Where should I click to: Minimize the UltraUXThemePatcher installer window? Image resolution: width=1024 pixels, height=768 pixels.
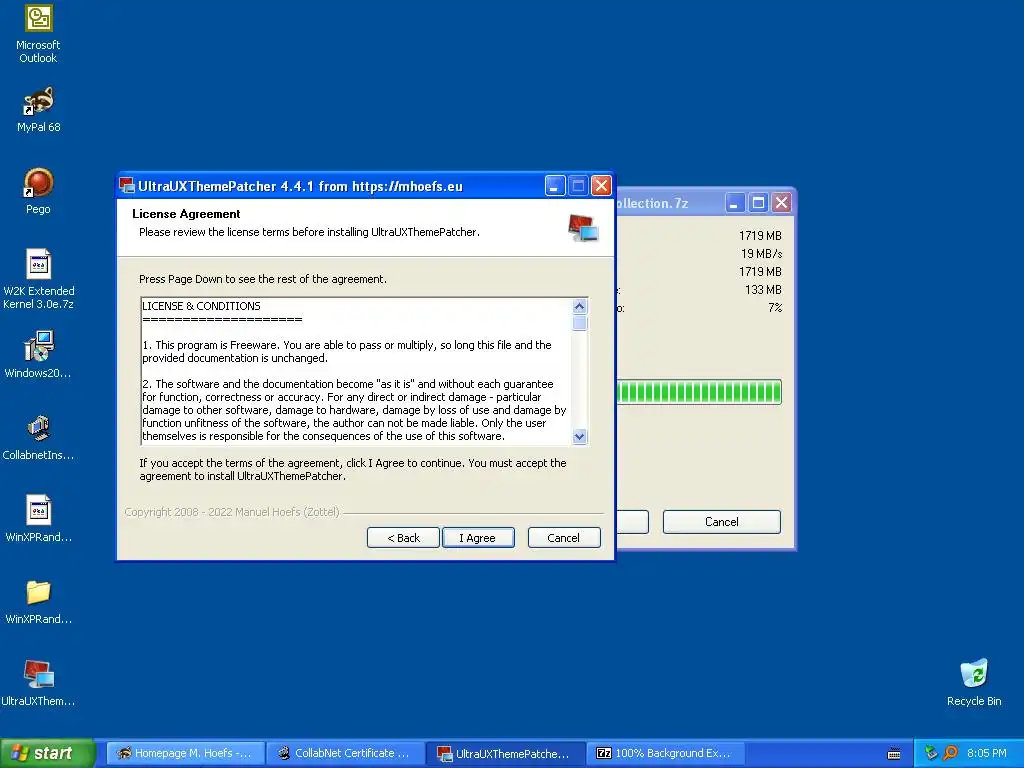point(555,186)
